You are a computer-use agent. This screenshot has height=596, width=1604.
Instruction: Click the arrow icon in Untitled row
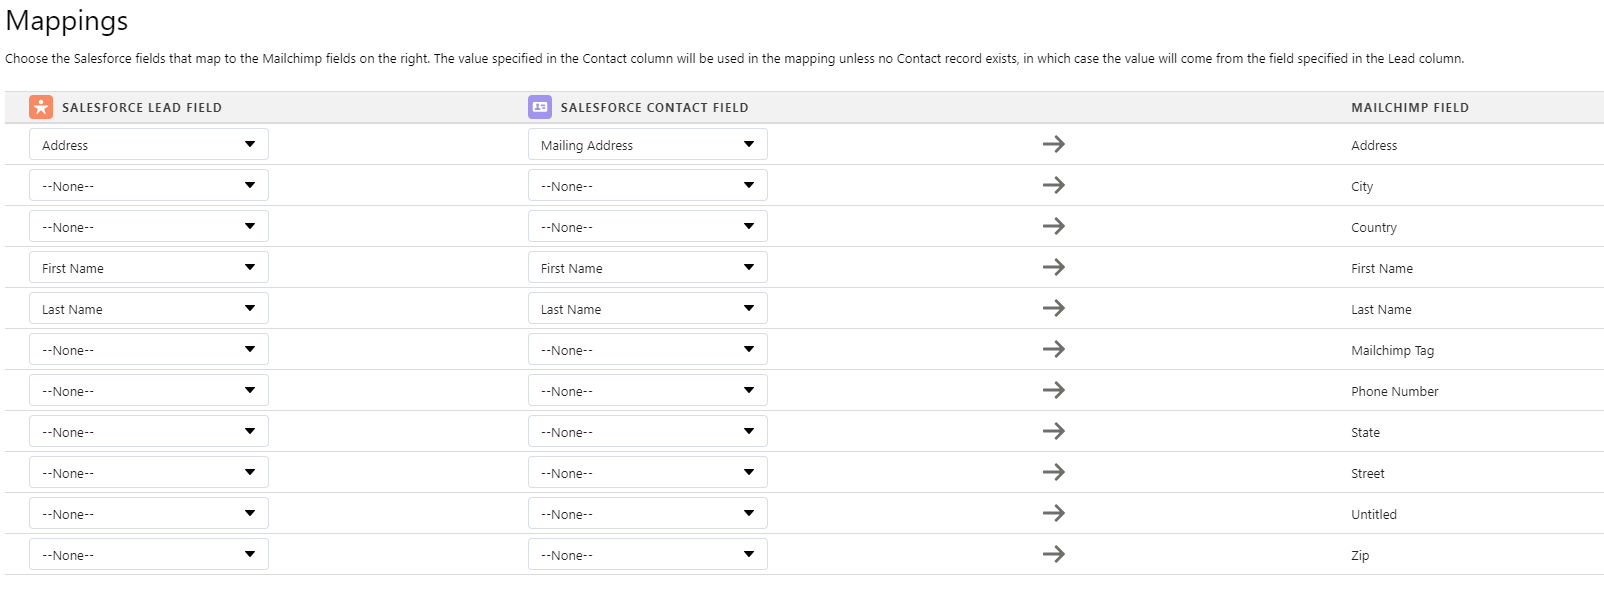click(1053, 513)
